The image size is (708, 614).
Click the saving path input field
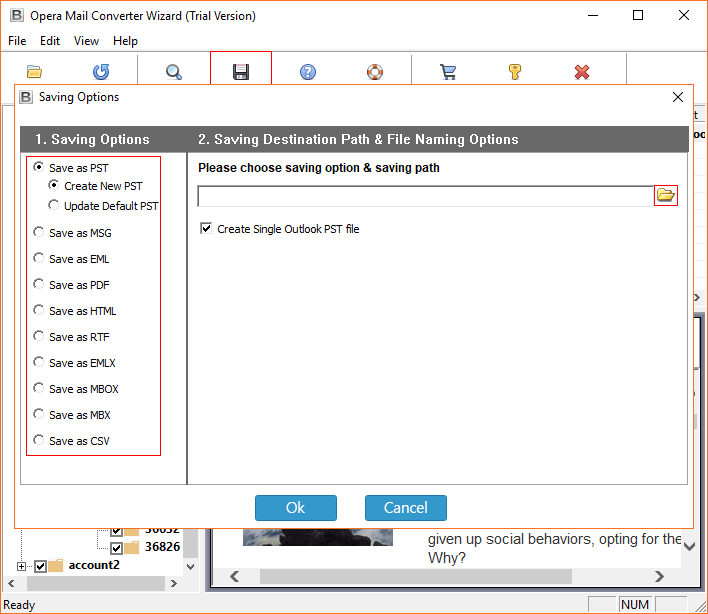point(425,196)
